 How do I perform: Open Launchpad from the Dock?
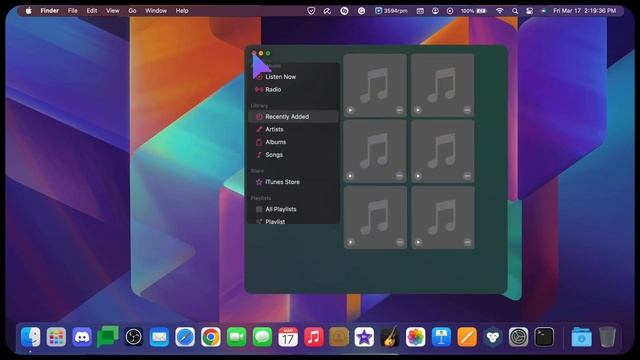coord(56,337)
